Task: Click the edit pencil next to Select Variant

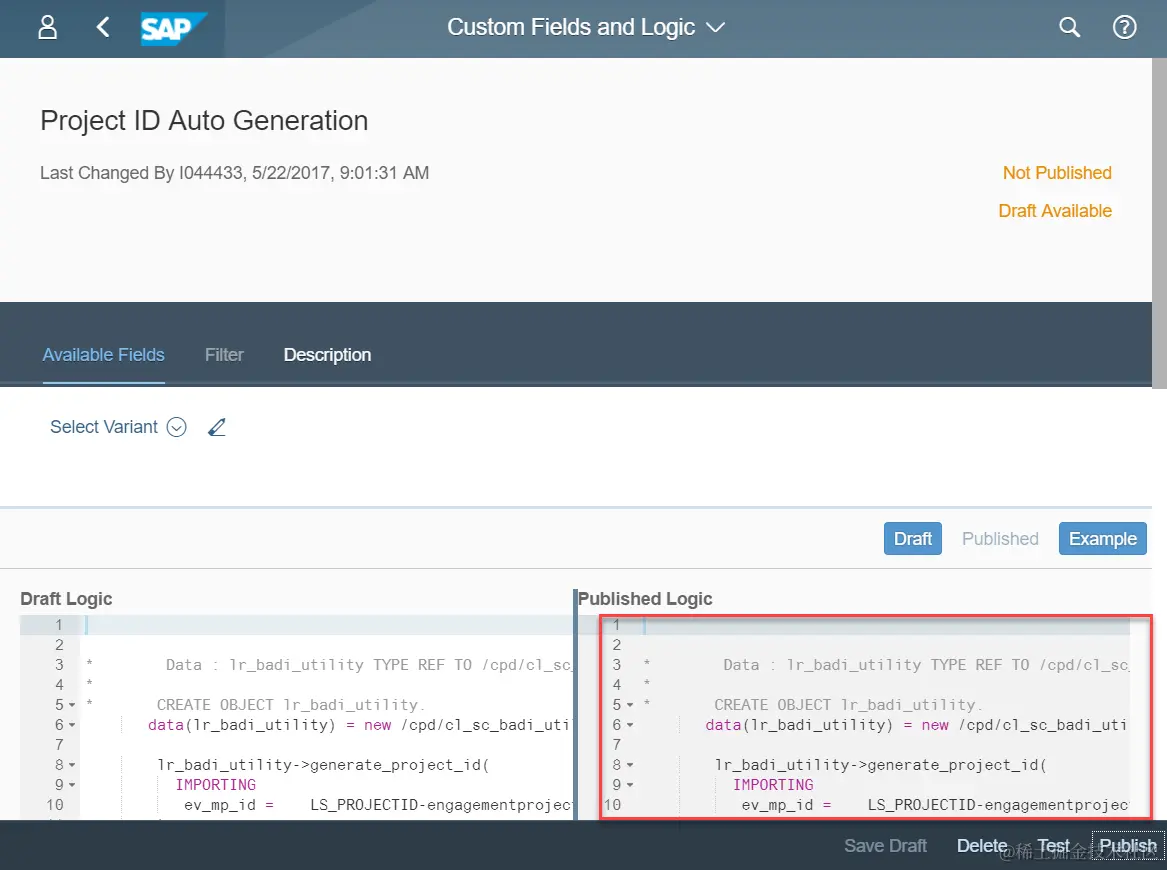Action: tap(217, 426)
